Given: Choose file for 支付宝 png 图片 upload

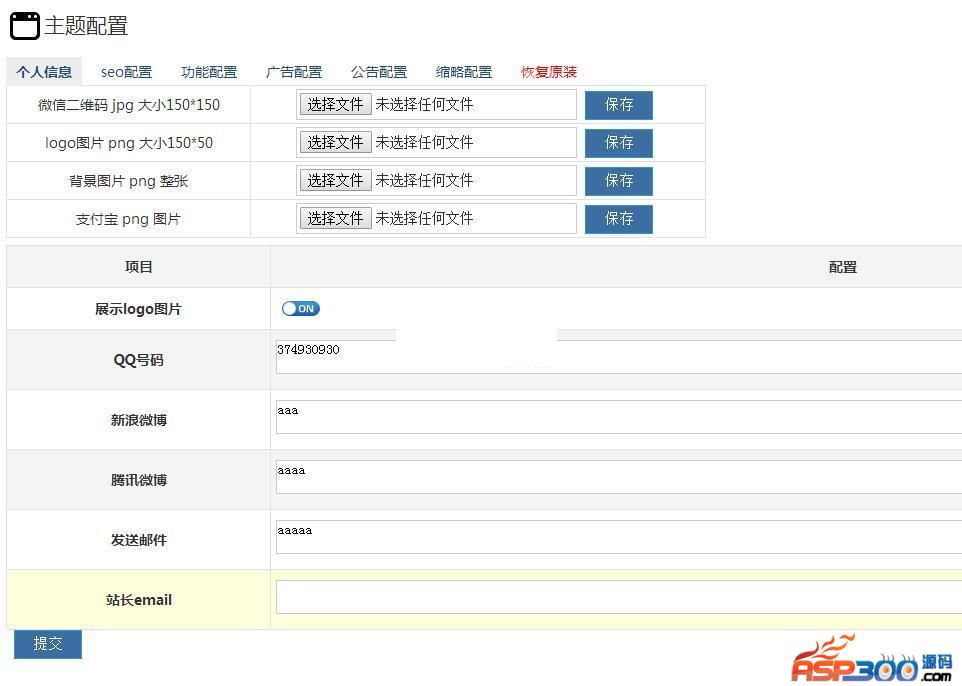Looking at the screenshot, I should pos(335,218).
